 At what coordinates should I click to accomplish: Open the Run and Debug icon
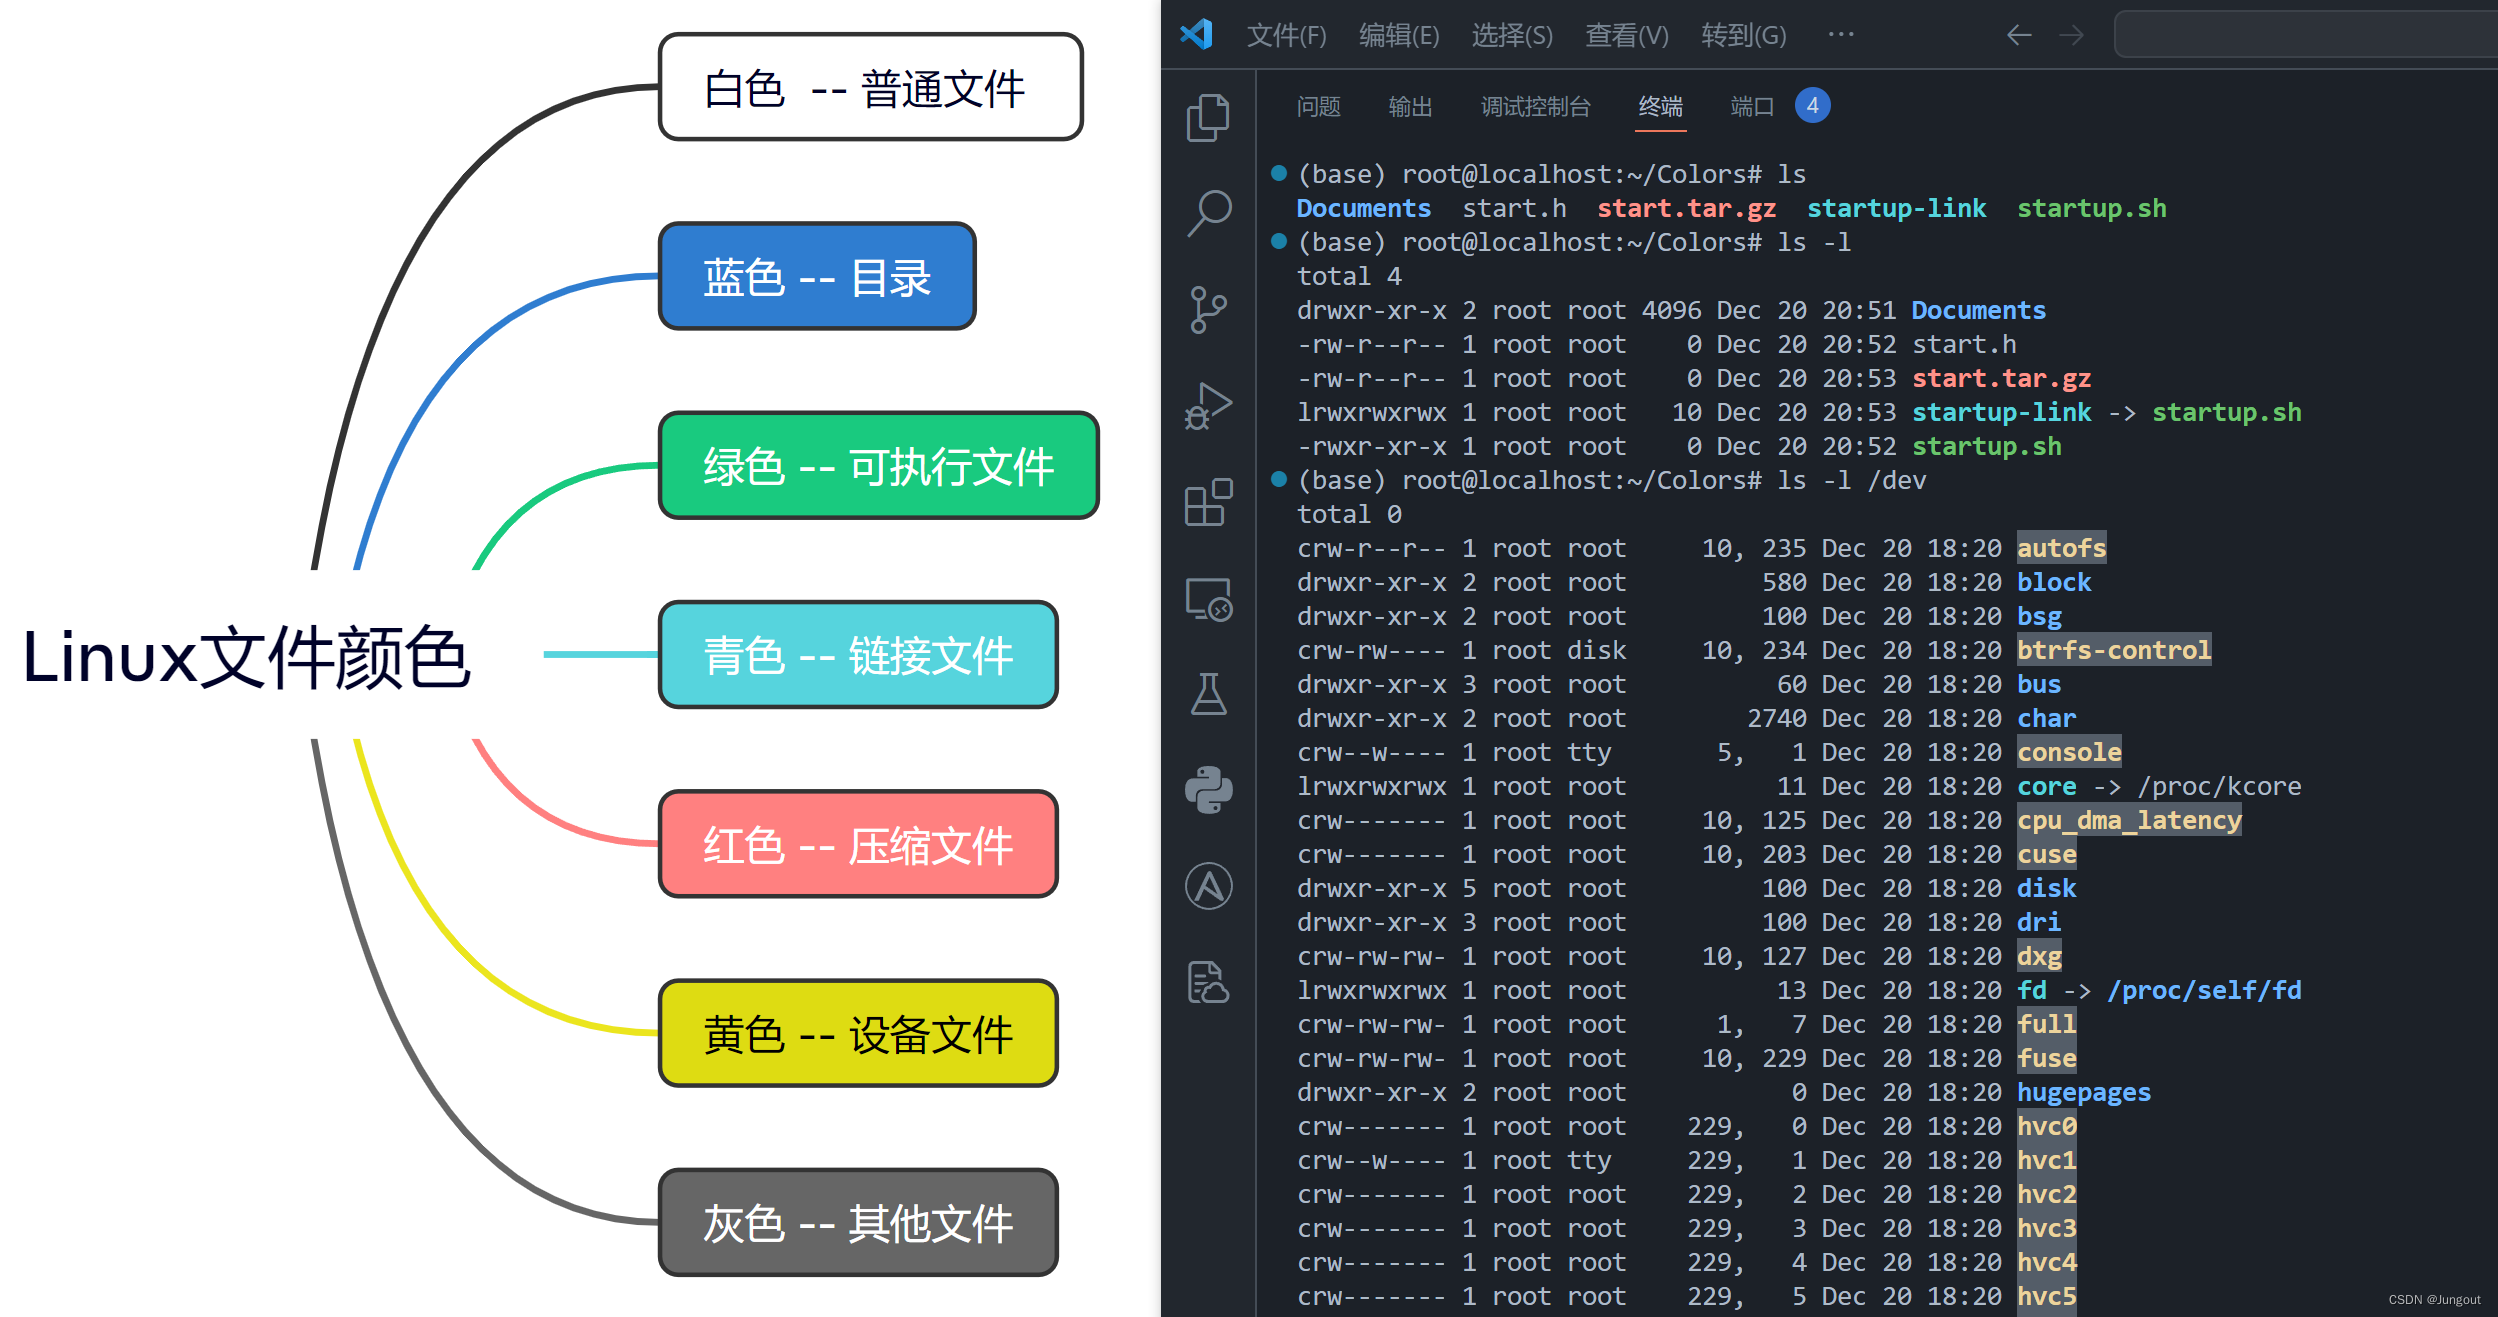[x=1208, y=405]
